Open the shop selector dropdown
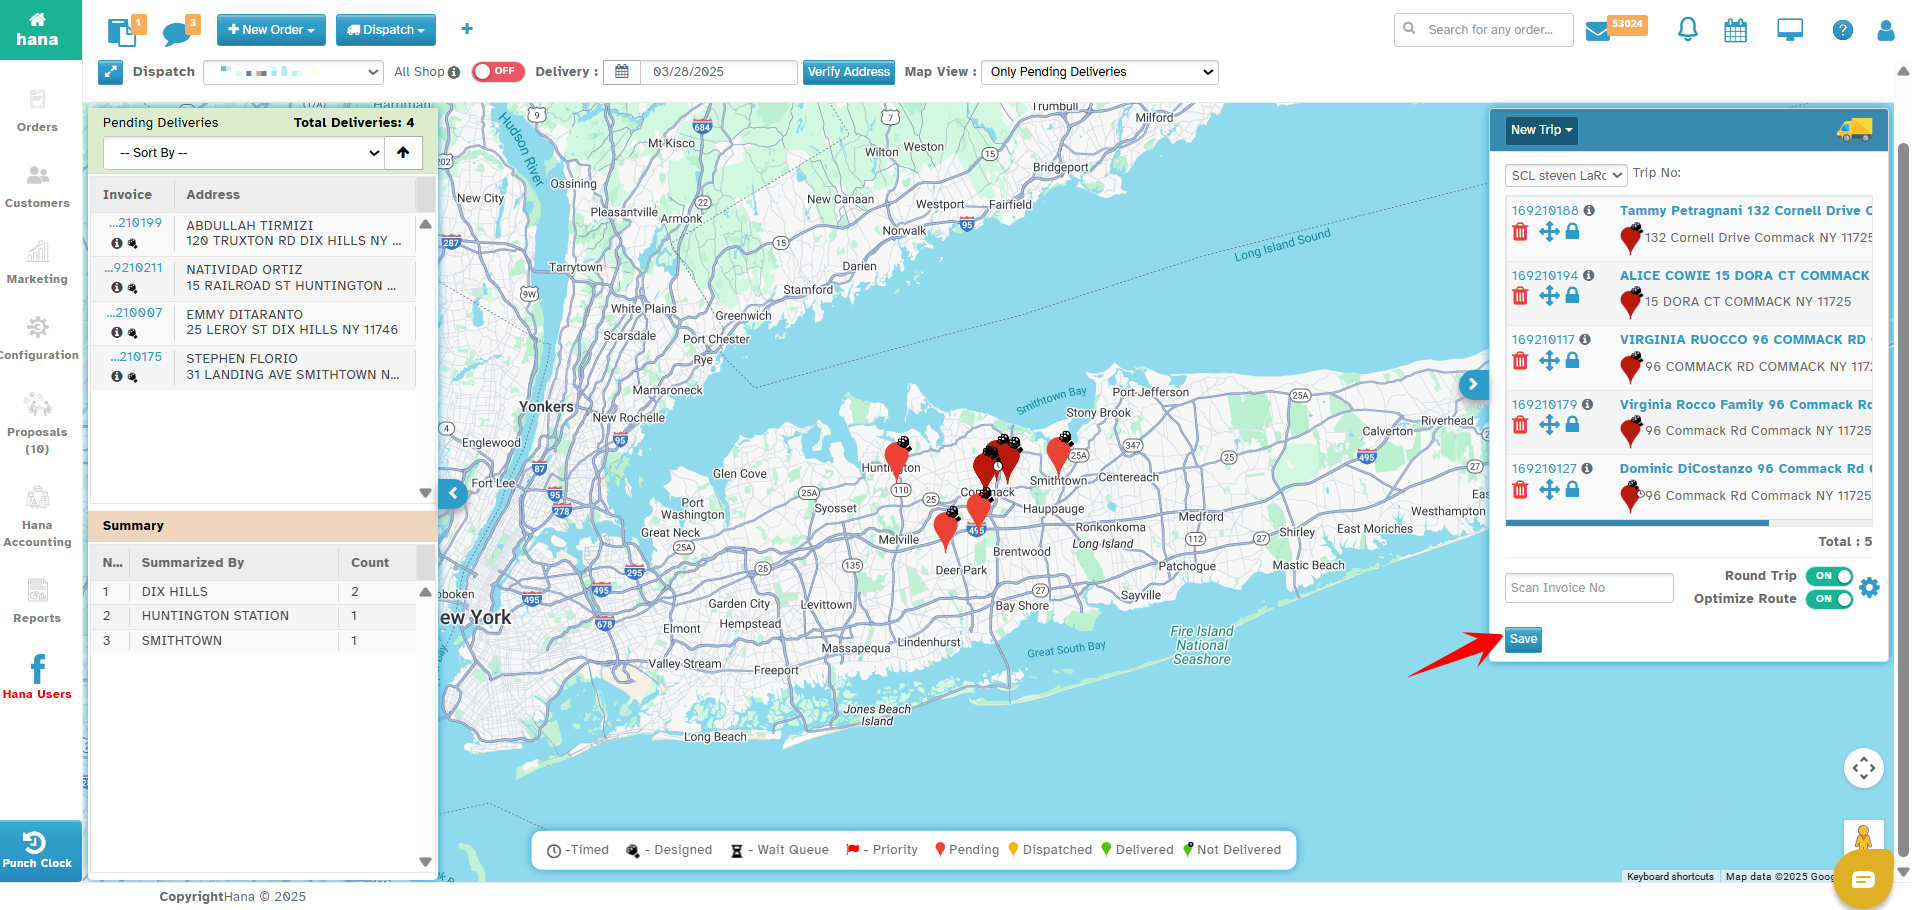 click(x=294, y=72)
